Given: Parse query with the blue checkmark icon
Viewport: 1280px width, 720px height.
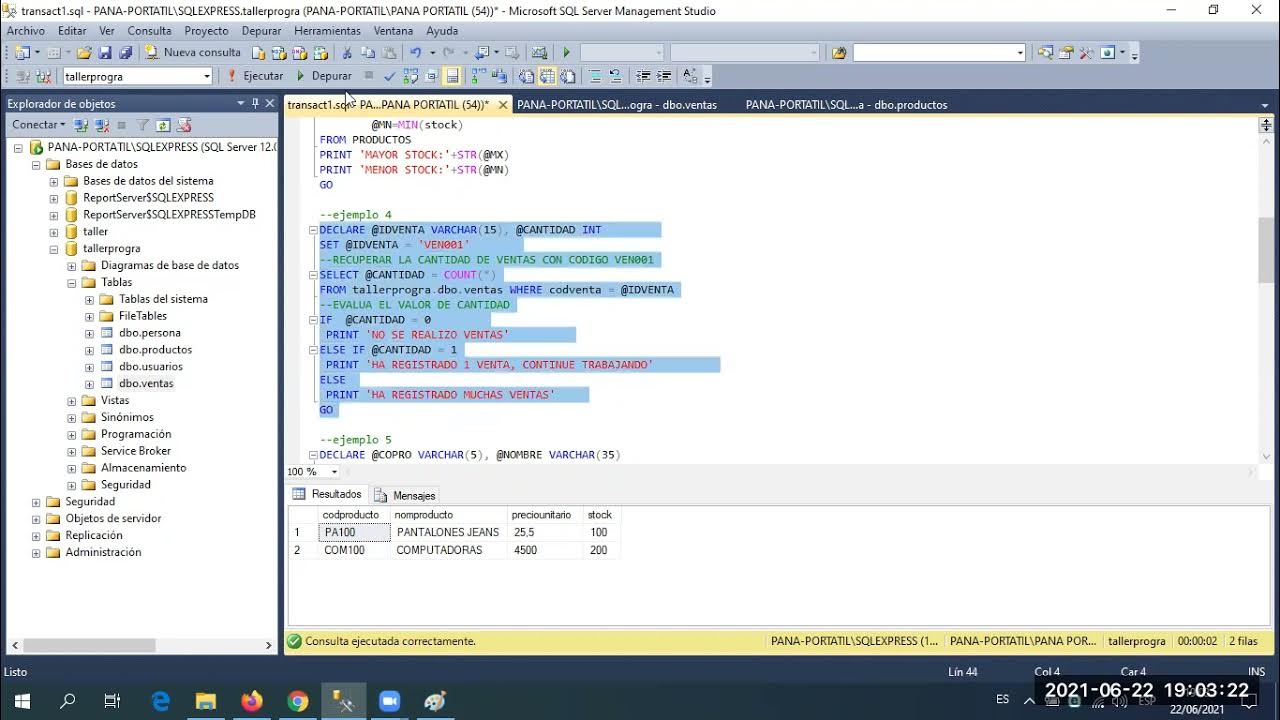Looking at the screenshot, I should pyautogui.click(x=390, y=76).
